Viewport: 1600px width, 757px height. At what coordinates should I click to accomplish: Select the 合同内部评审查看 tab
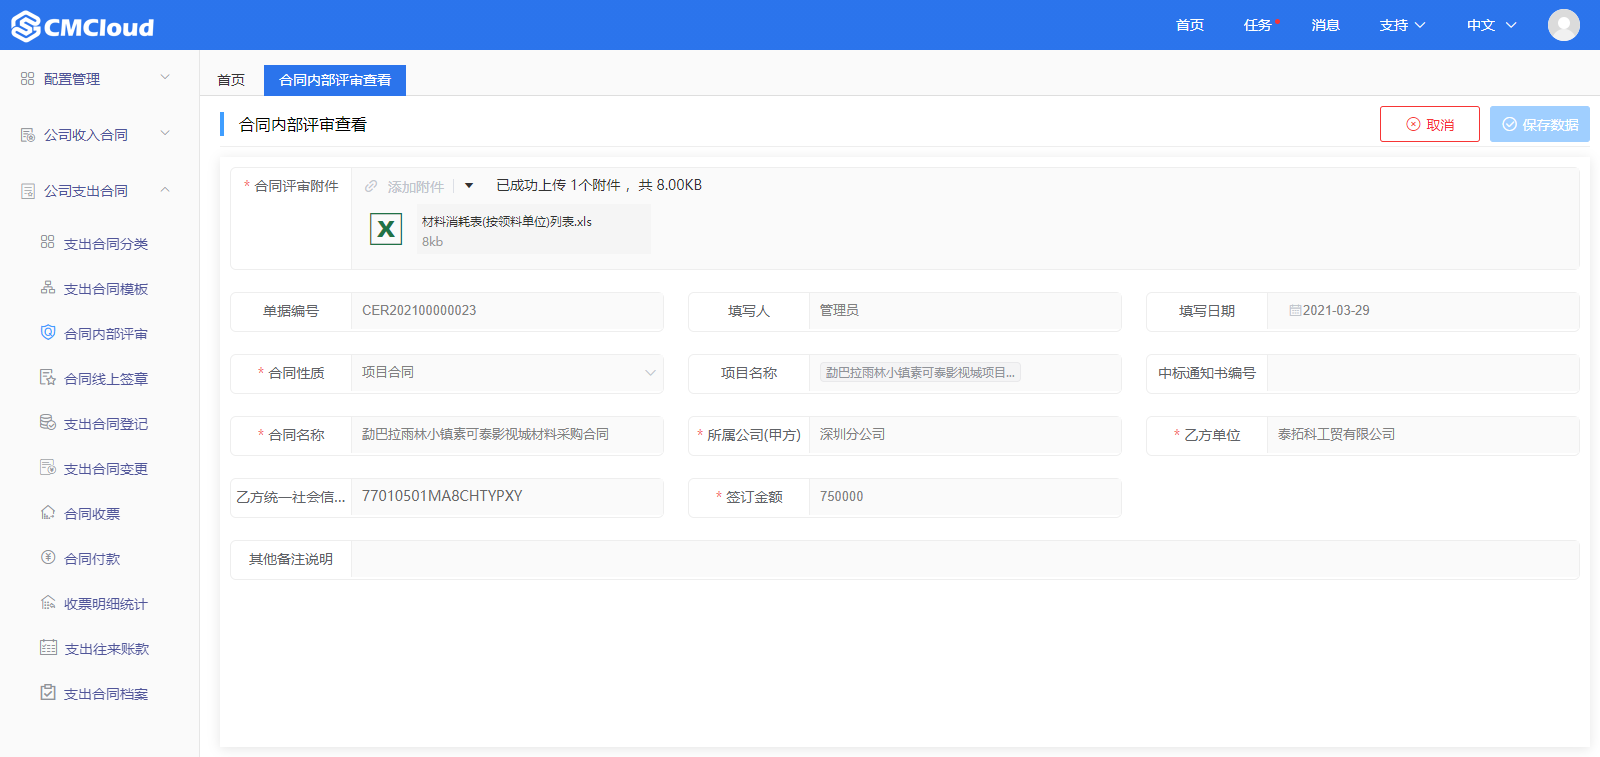pos(335,80)
